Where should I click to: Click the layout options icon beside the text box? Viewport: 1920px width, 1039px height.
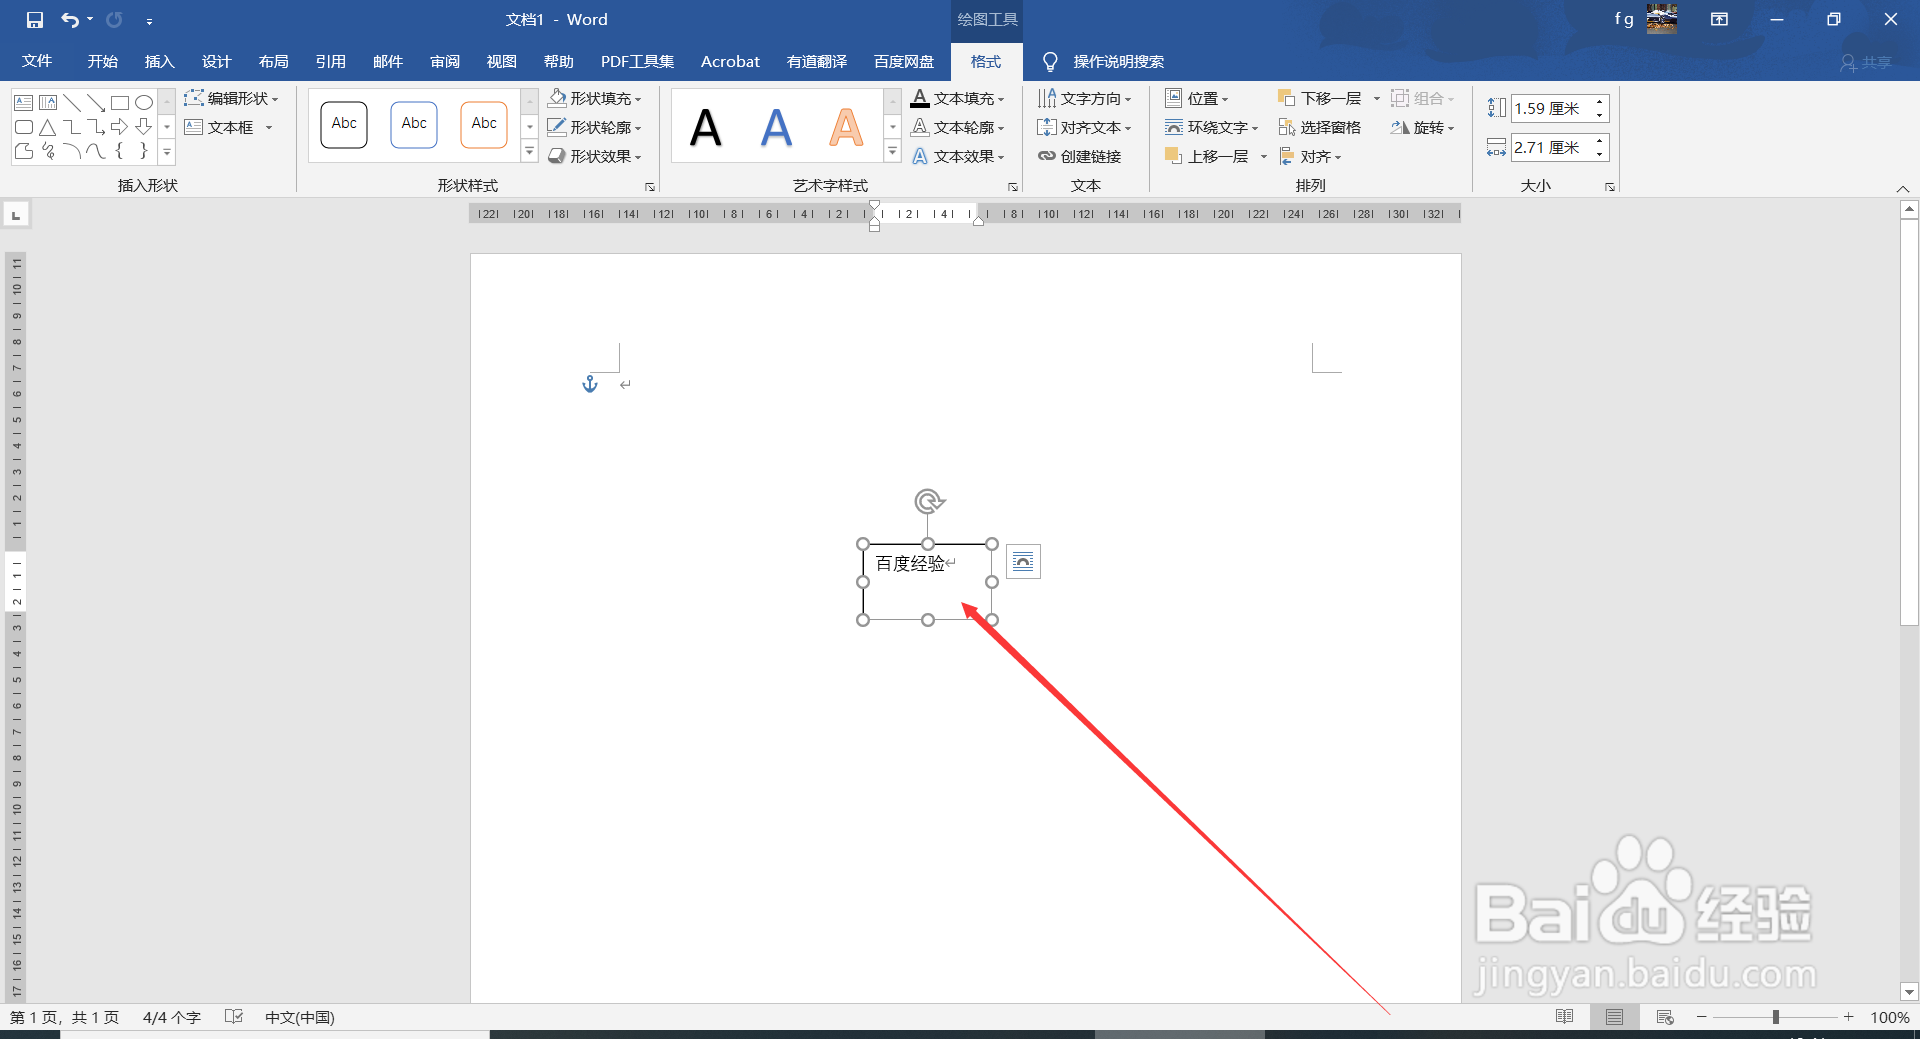click(x=1023, y=562)
